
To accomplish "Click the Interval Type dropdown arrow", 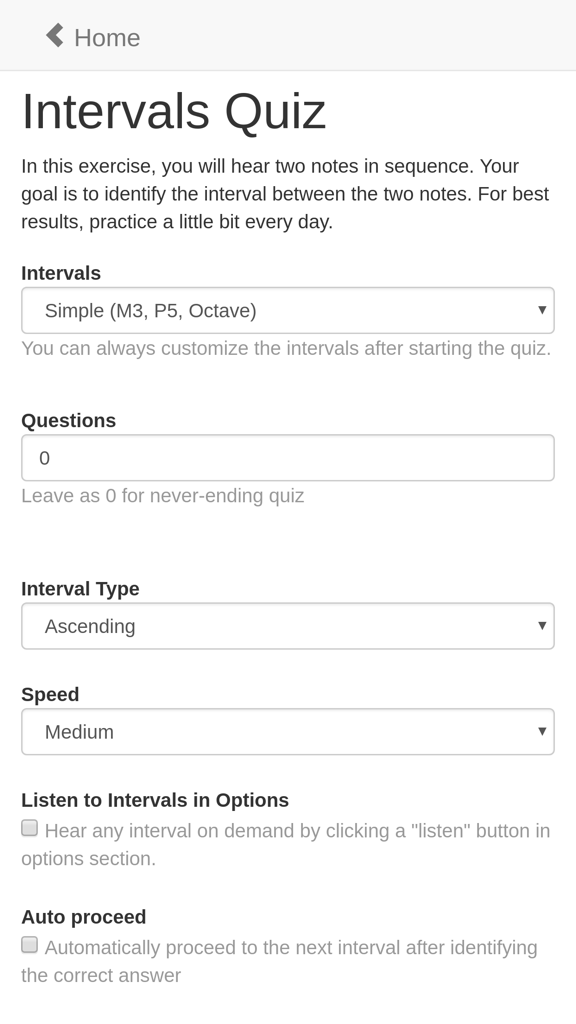I will pos(541,626).
